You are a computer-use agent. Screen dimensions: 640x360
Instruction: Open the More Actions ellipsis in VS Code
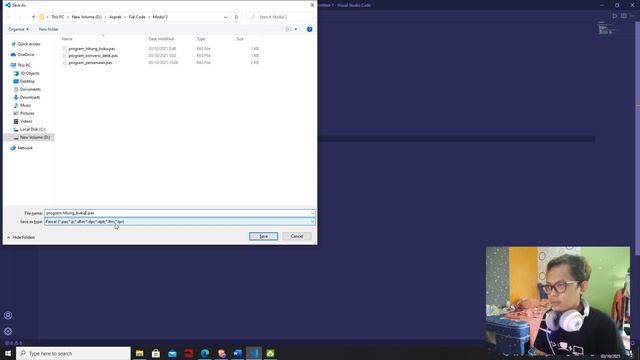coord(632,16)
